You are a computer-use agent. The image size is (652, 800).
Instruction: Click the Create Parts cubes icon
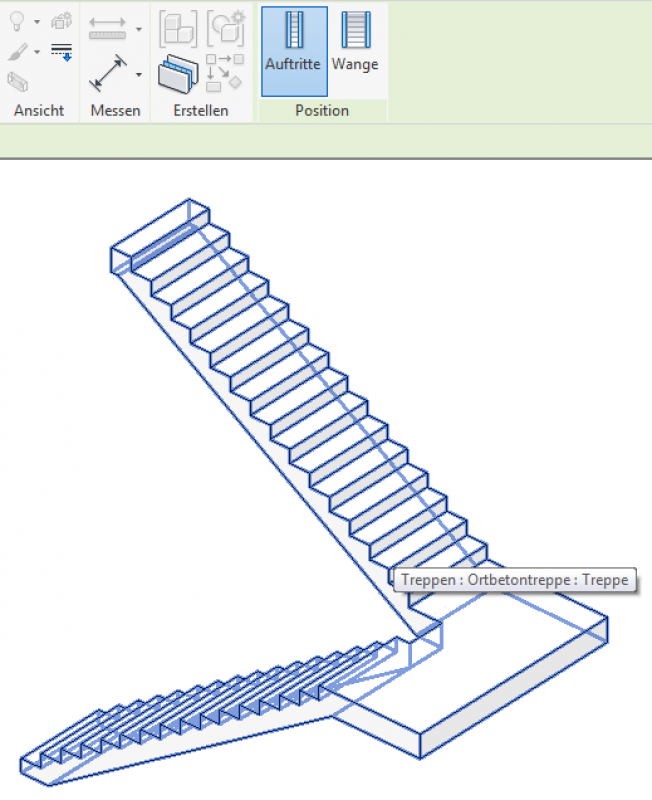(x=179, y=27)
